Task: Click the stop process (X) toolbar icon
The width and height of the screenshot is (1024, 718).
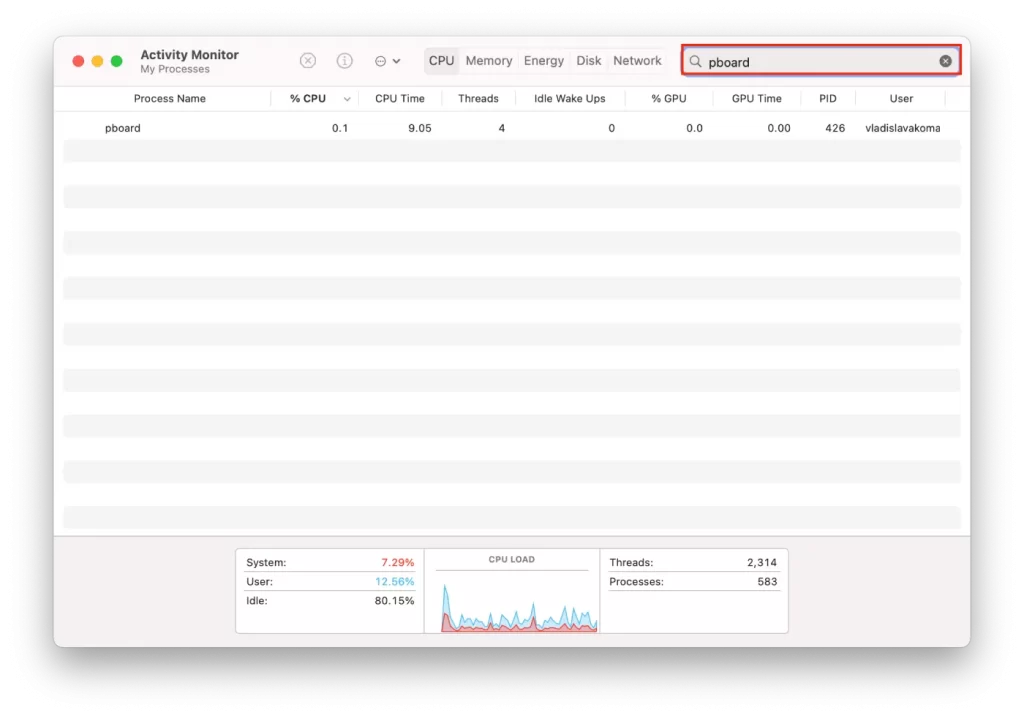Action: [308, 61]
